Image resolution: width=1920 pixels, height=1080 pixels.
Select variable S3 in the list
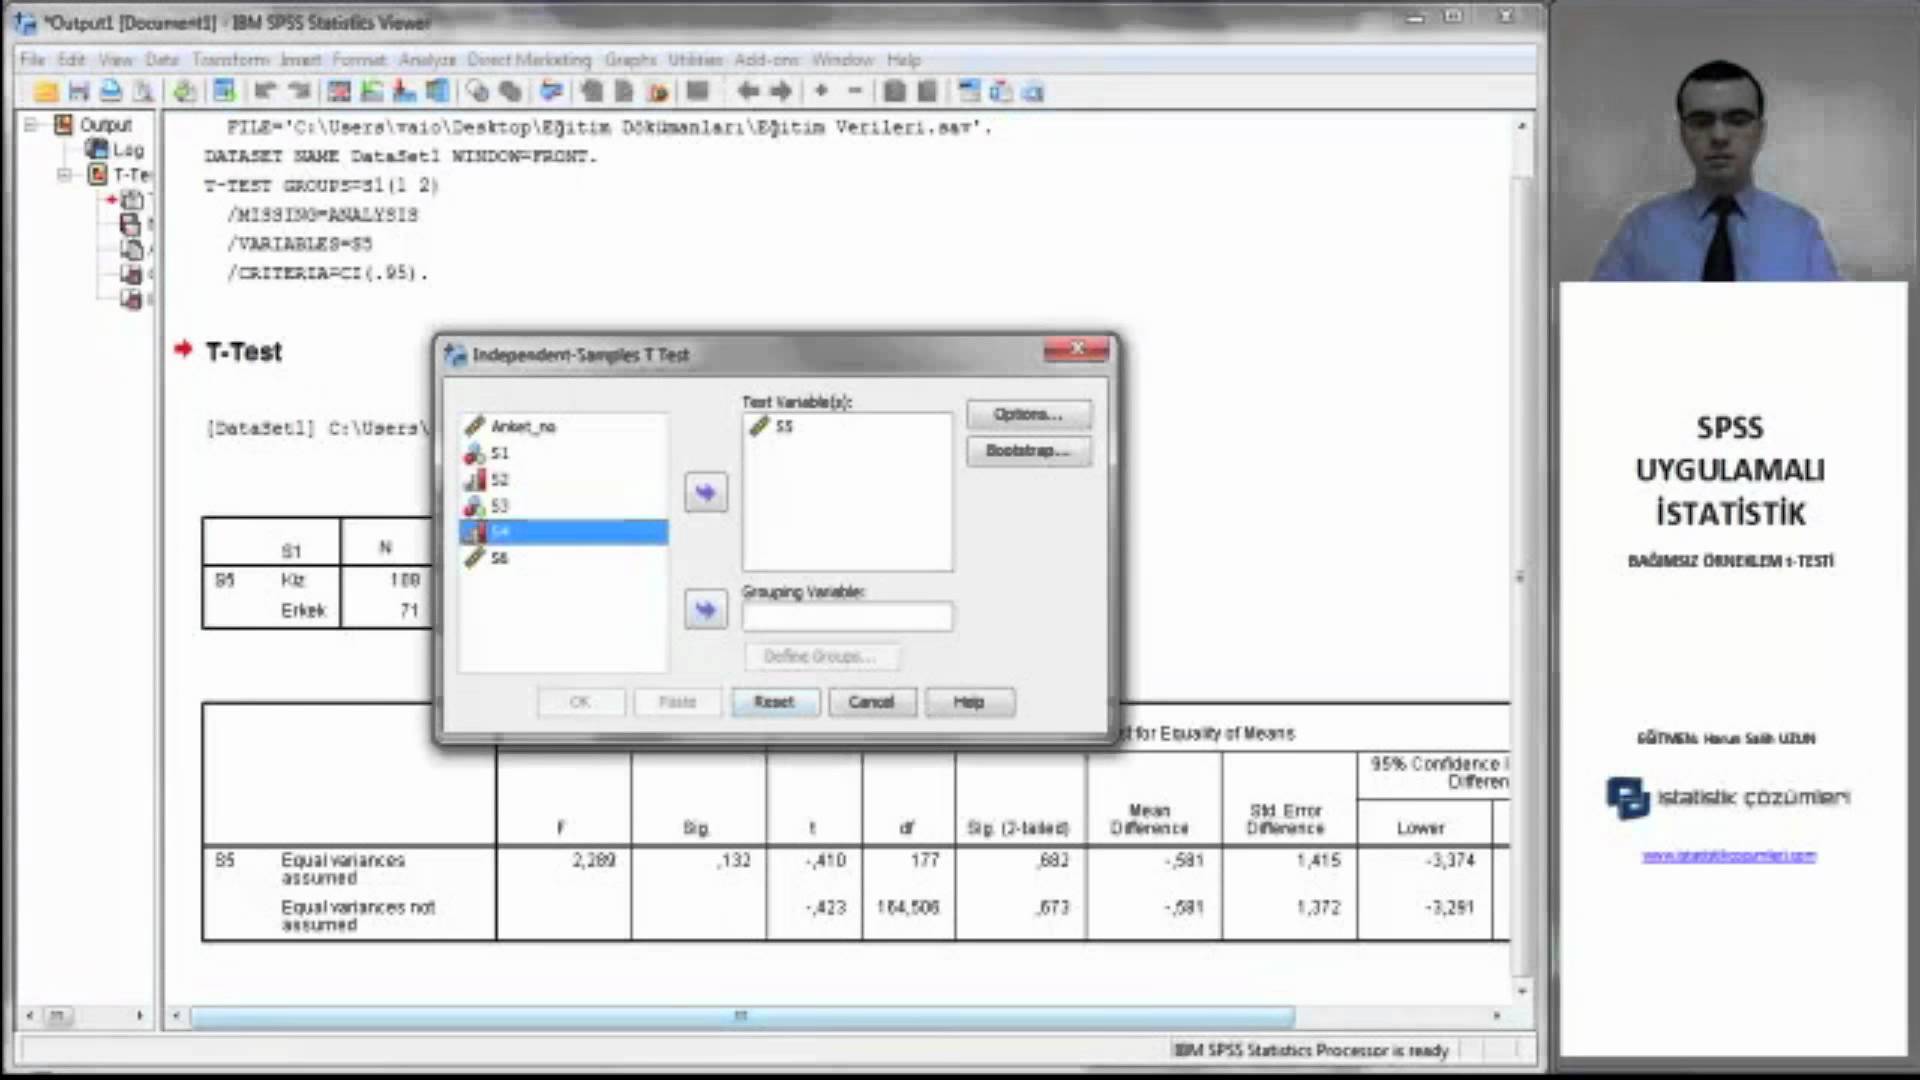563,506
